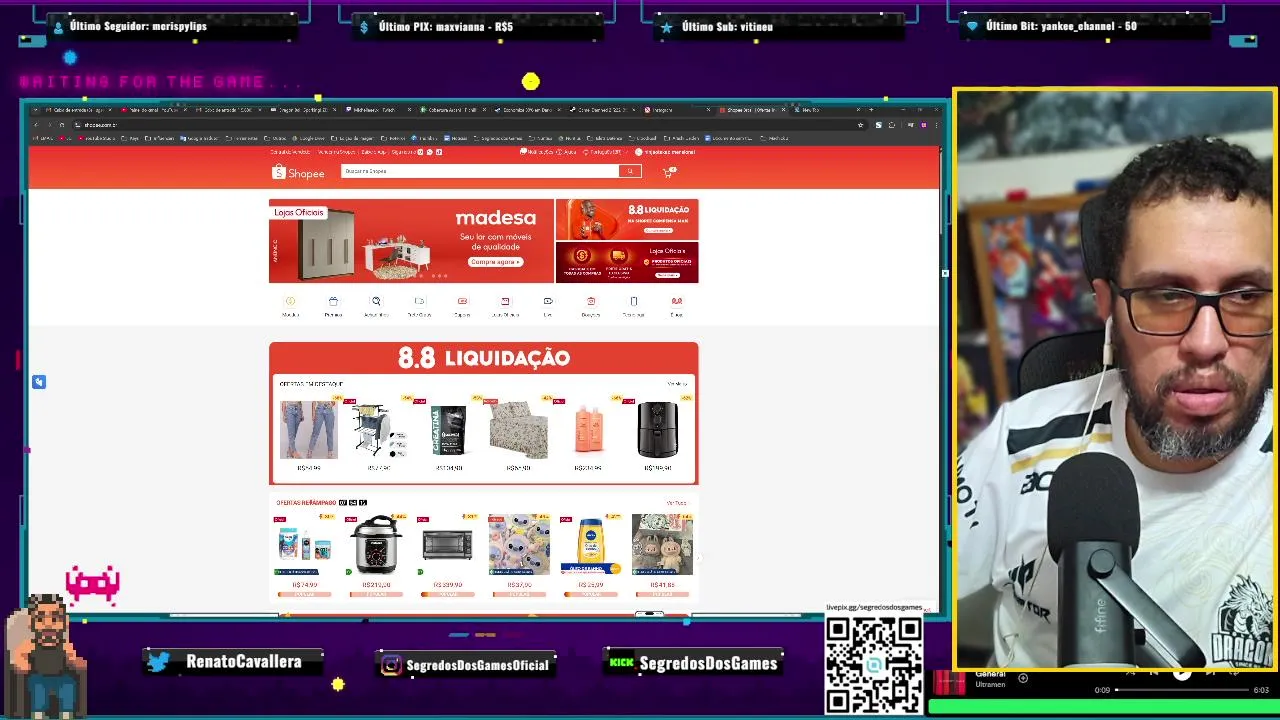Click the music player play button

coord(1182,673)
